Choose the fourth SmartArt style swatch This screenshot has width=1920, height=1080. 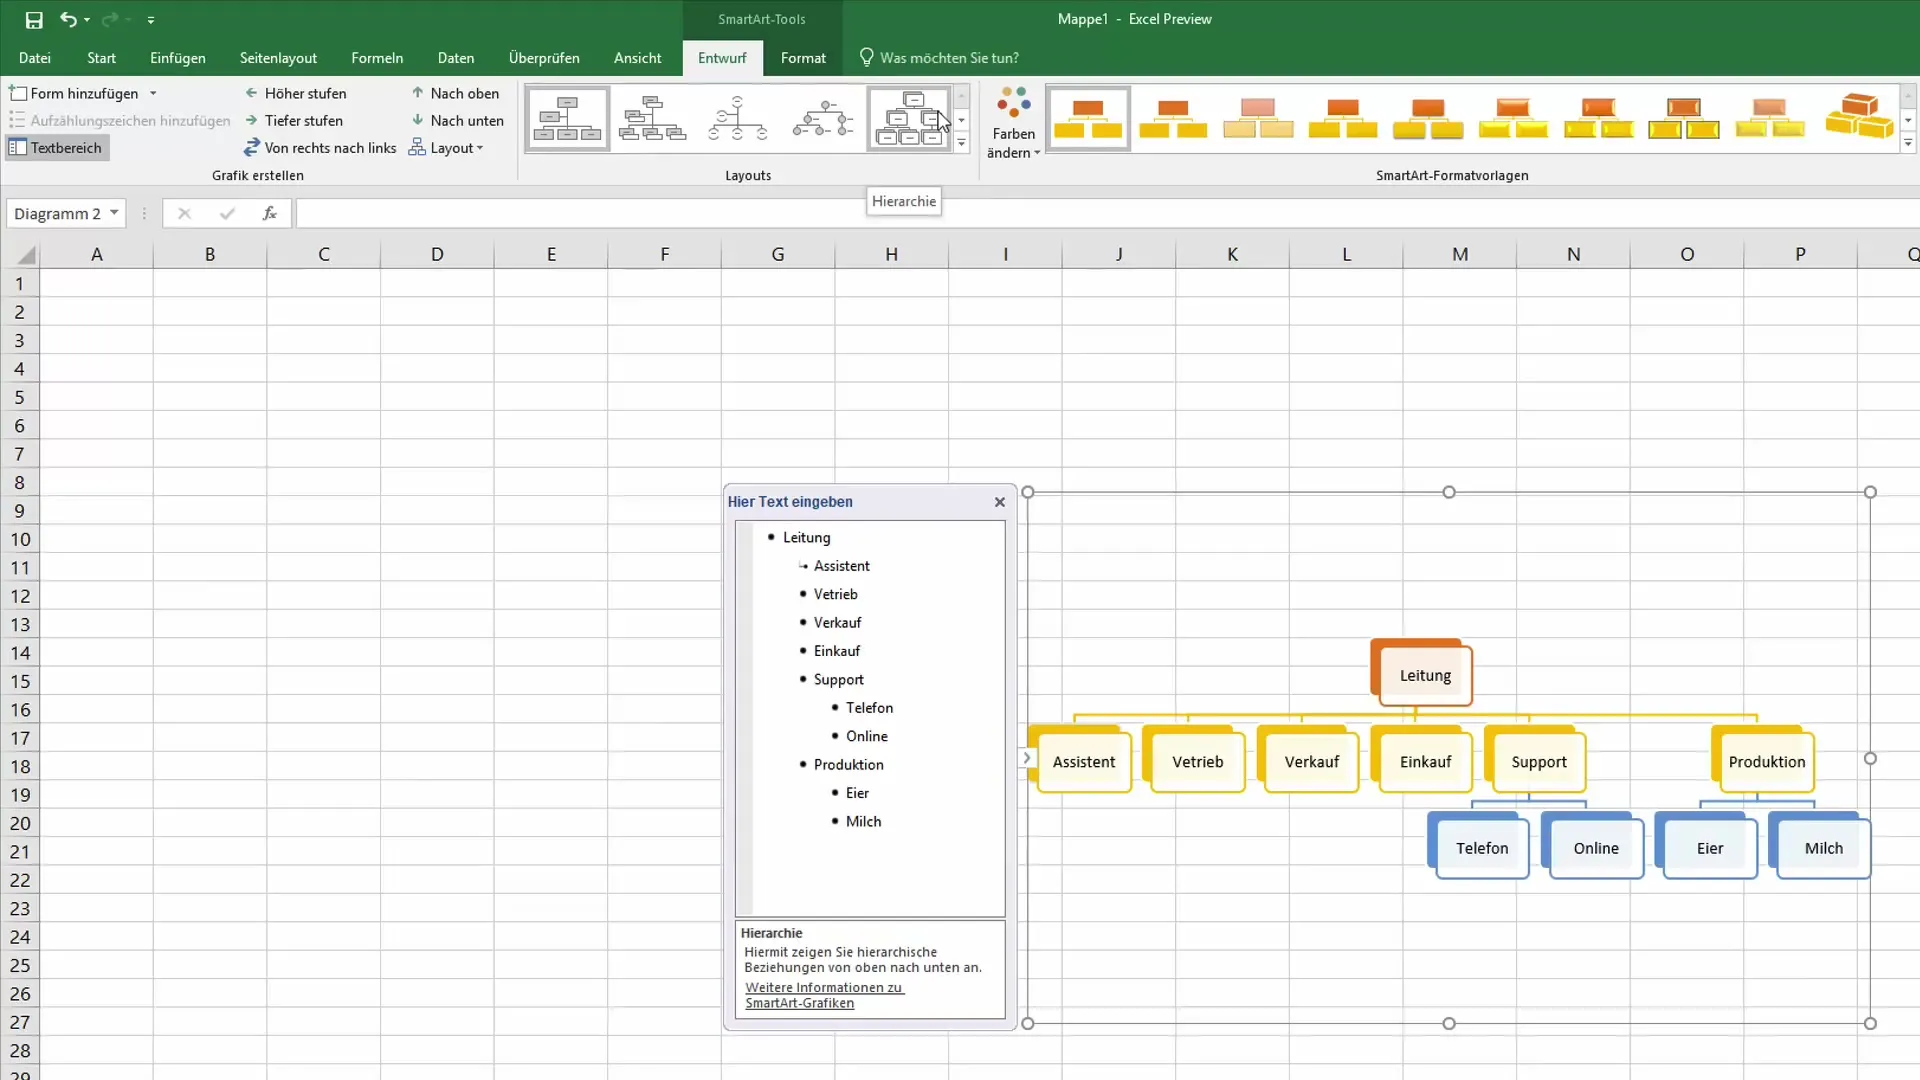[1343, 119]
